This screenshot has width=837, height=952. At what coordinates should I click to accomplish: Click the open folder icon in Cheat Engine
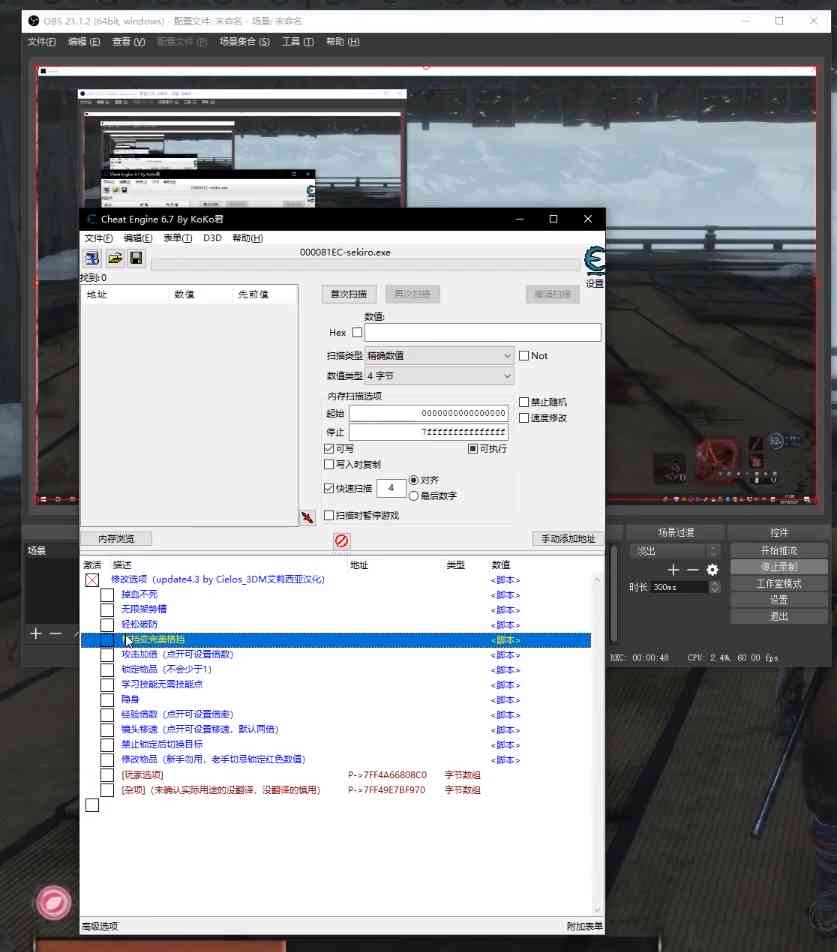point(115,258)
